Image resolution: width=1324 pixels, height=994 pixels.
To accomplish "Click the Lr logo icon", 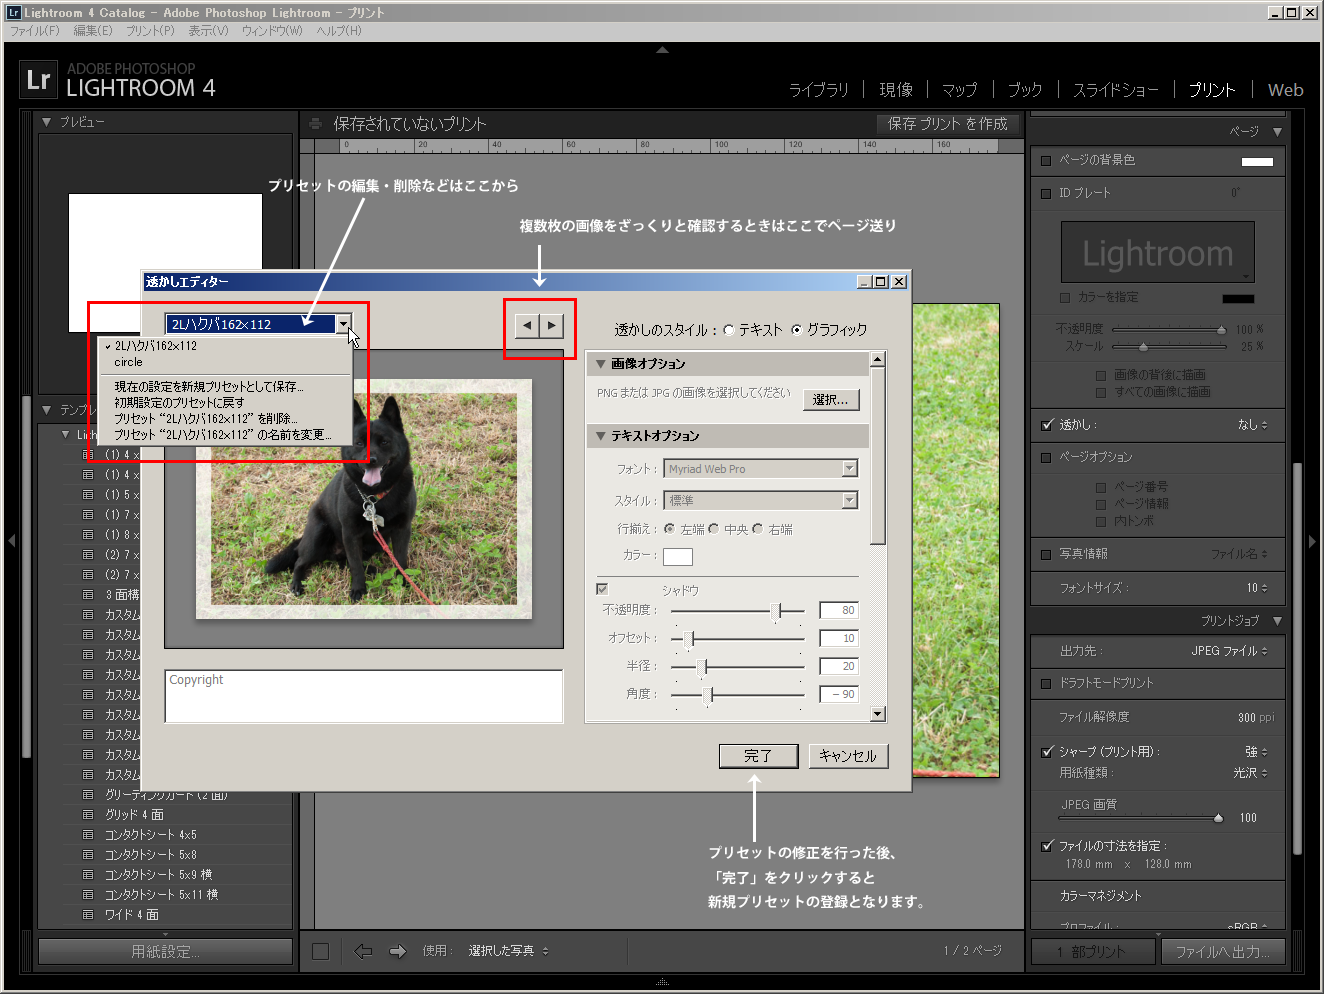I will (38, 80).
